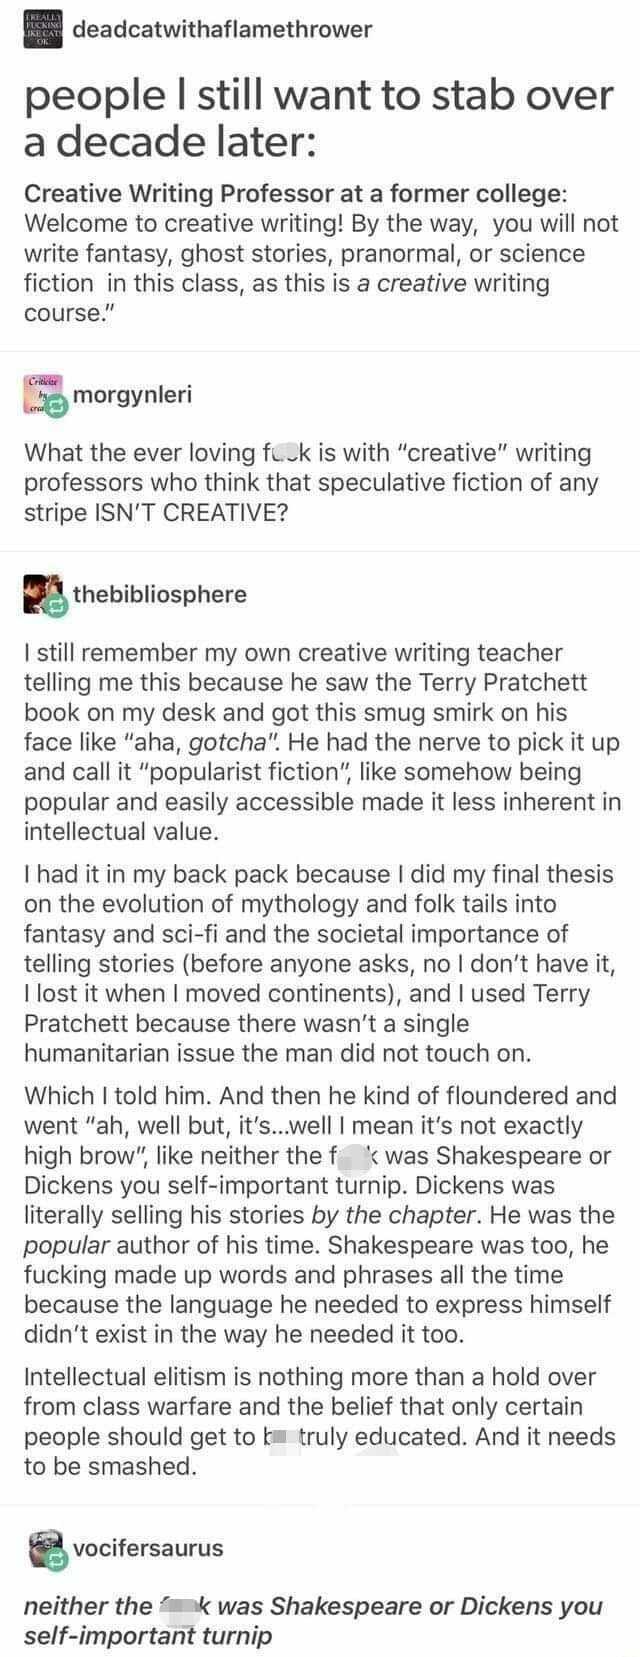Click the reblog badge on thebibliosphere's avatar
640x1657 pixels.
57,605
